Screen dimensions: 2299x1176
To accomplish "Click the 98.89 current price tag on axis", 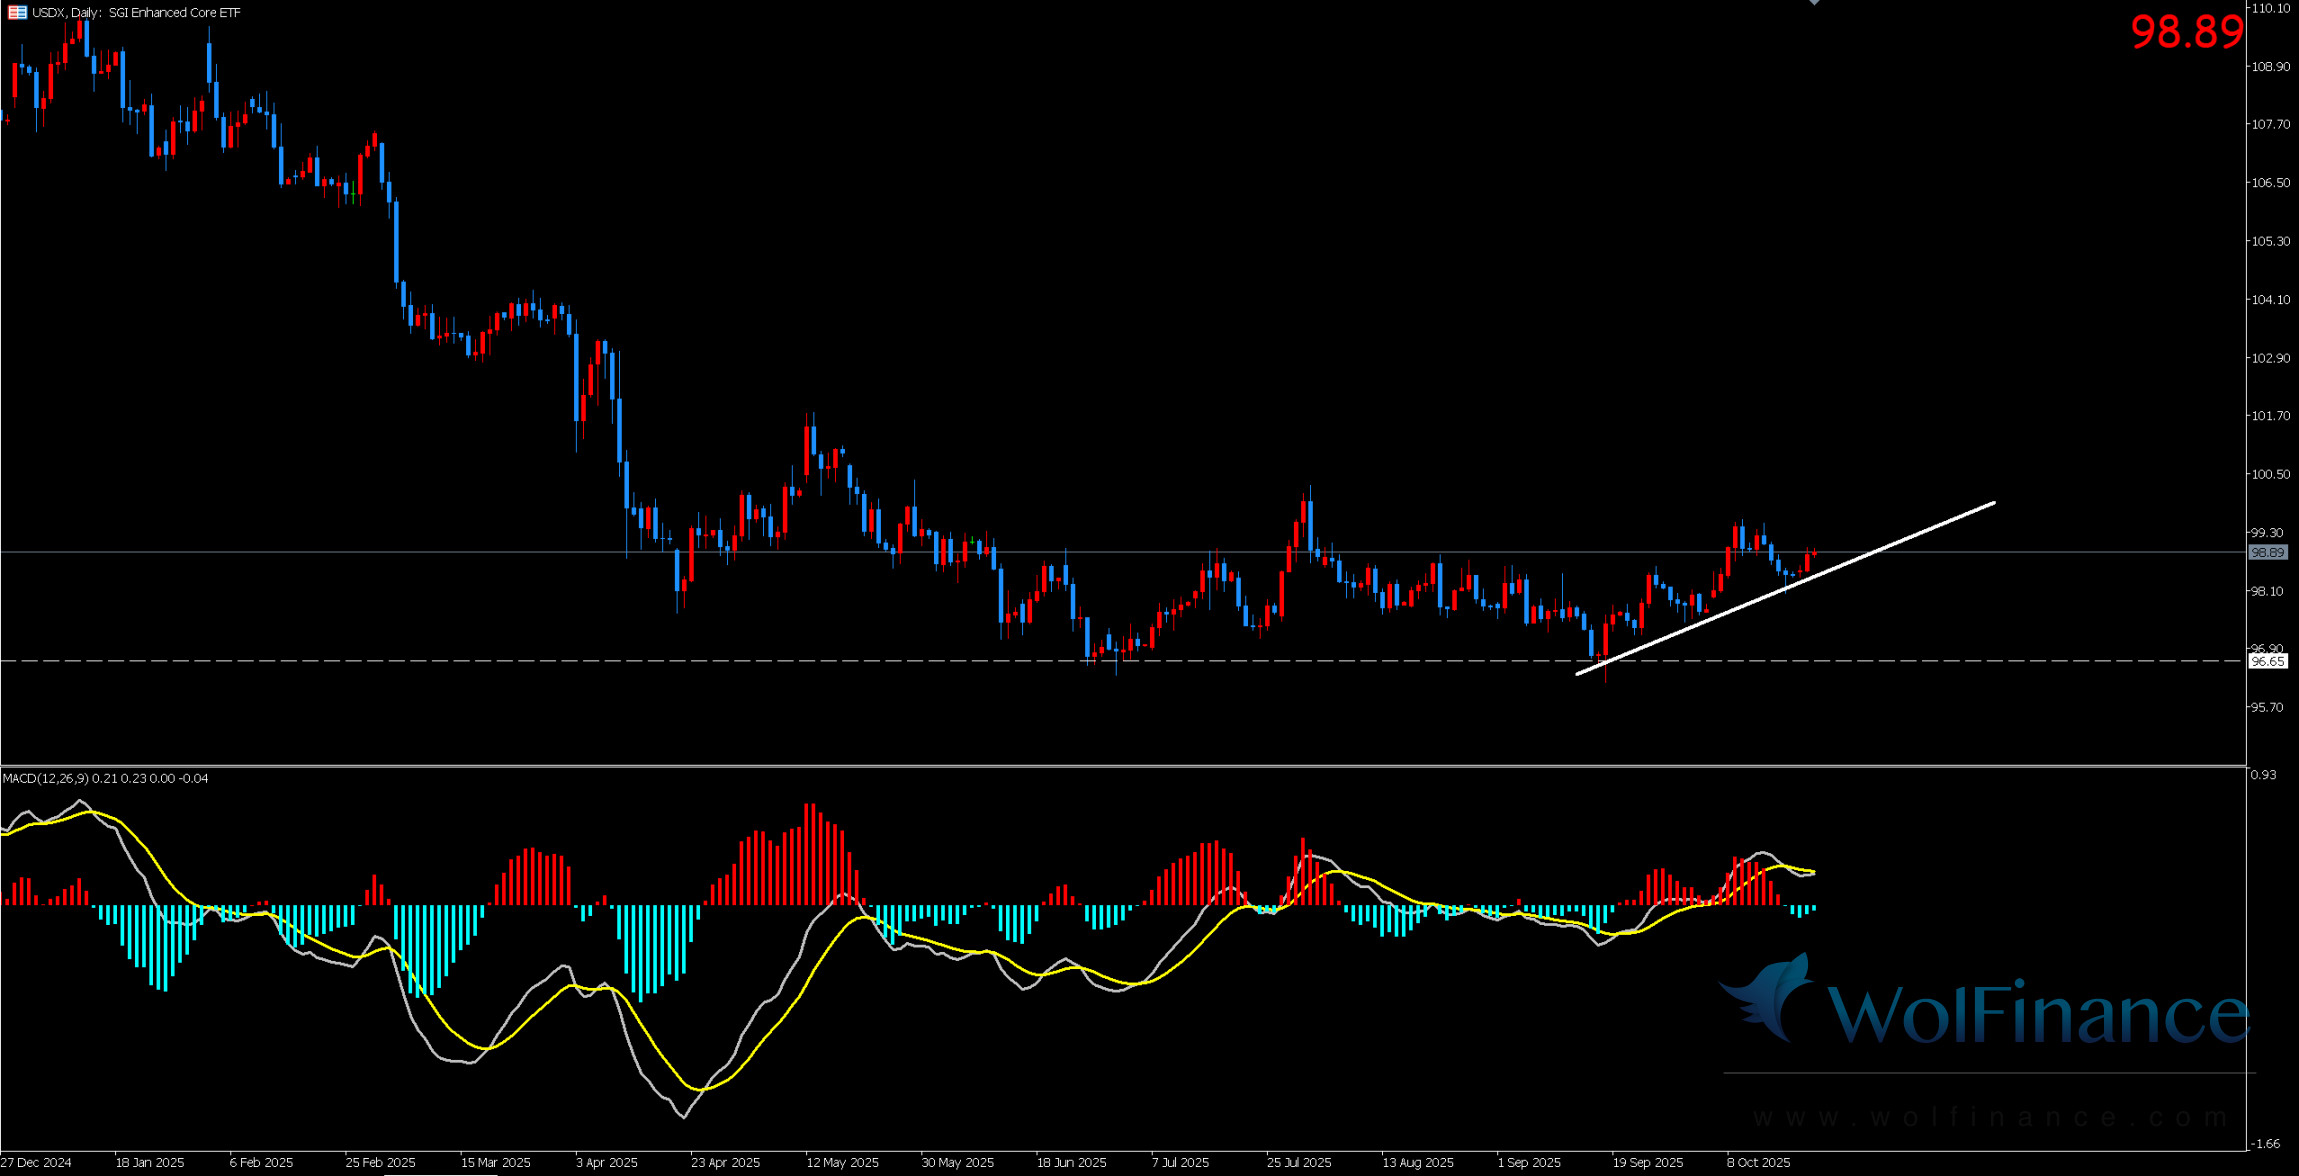I will 2267,553.
